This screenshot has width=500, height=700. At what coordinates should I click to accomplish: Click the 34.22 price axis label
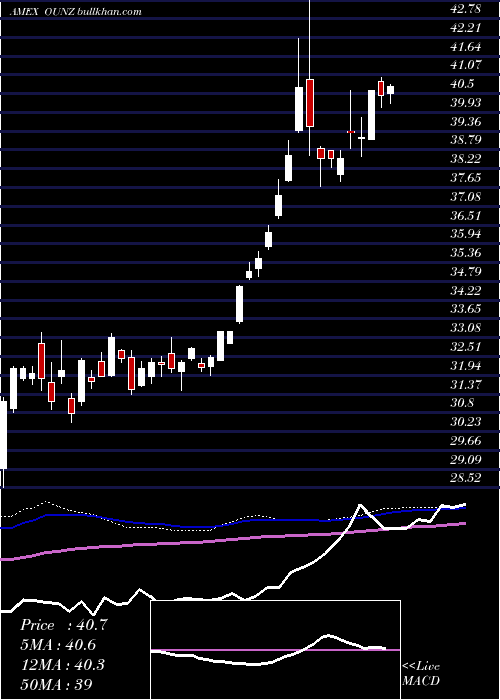click(466, 290)
